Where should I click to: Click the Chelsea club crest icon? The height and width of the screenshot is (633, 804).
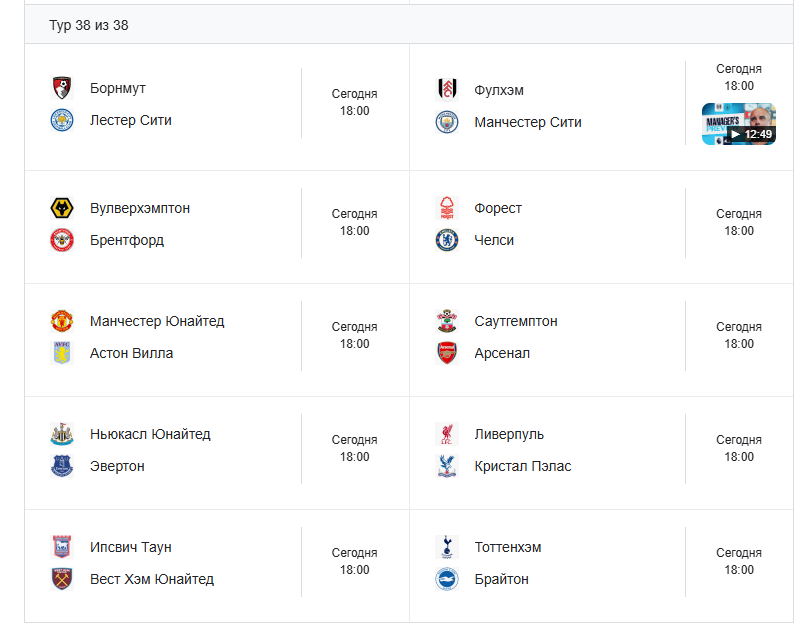point(446,240)
